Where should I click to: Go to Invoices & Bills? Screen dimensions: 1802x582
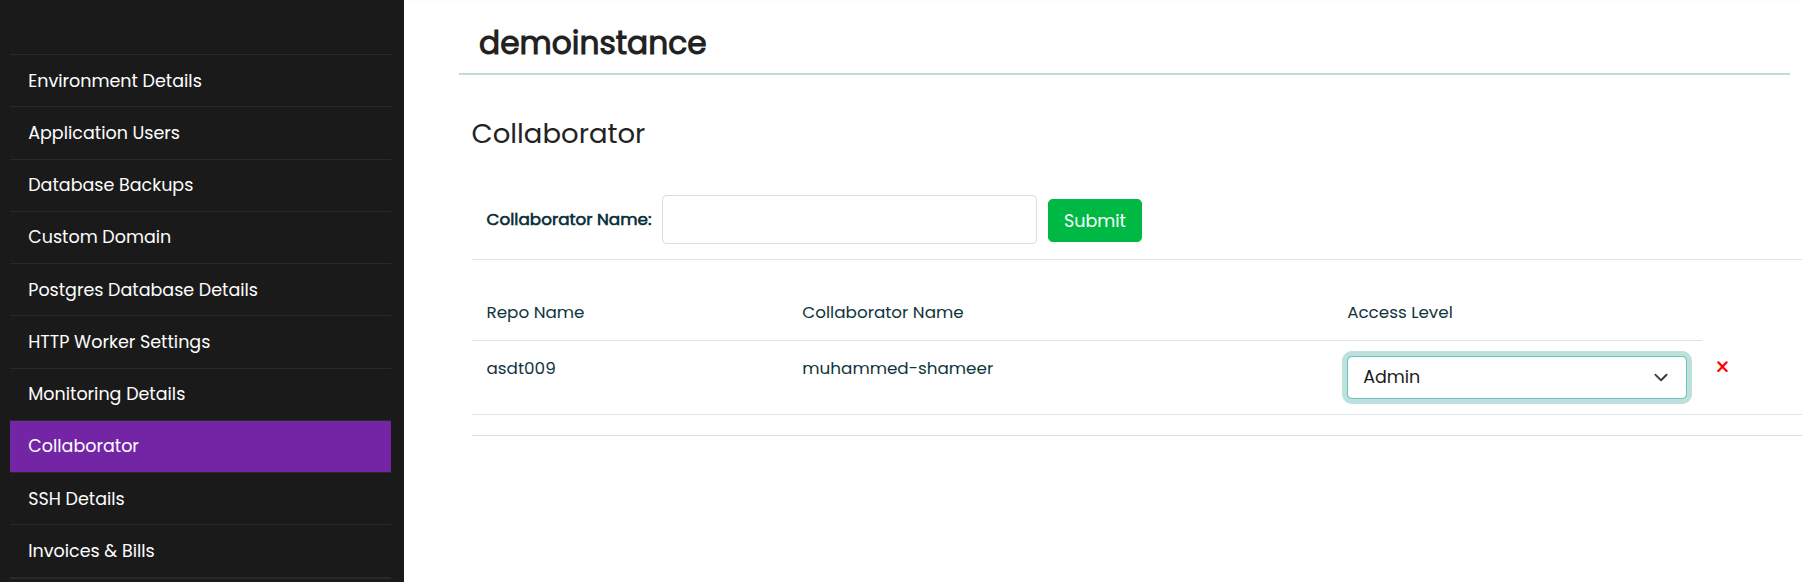pos(200,551)
